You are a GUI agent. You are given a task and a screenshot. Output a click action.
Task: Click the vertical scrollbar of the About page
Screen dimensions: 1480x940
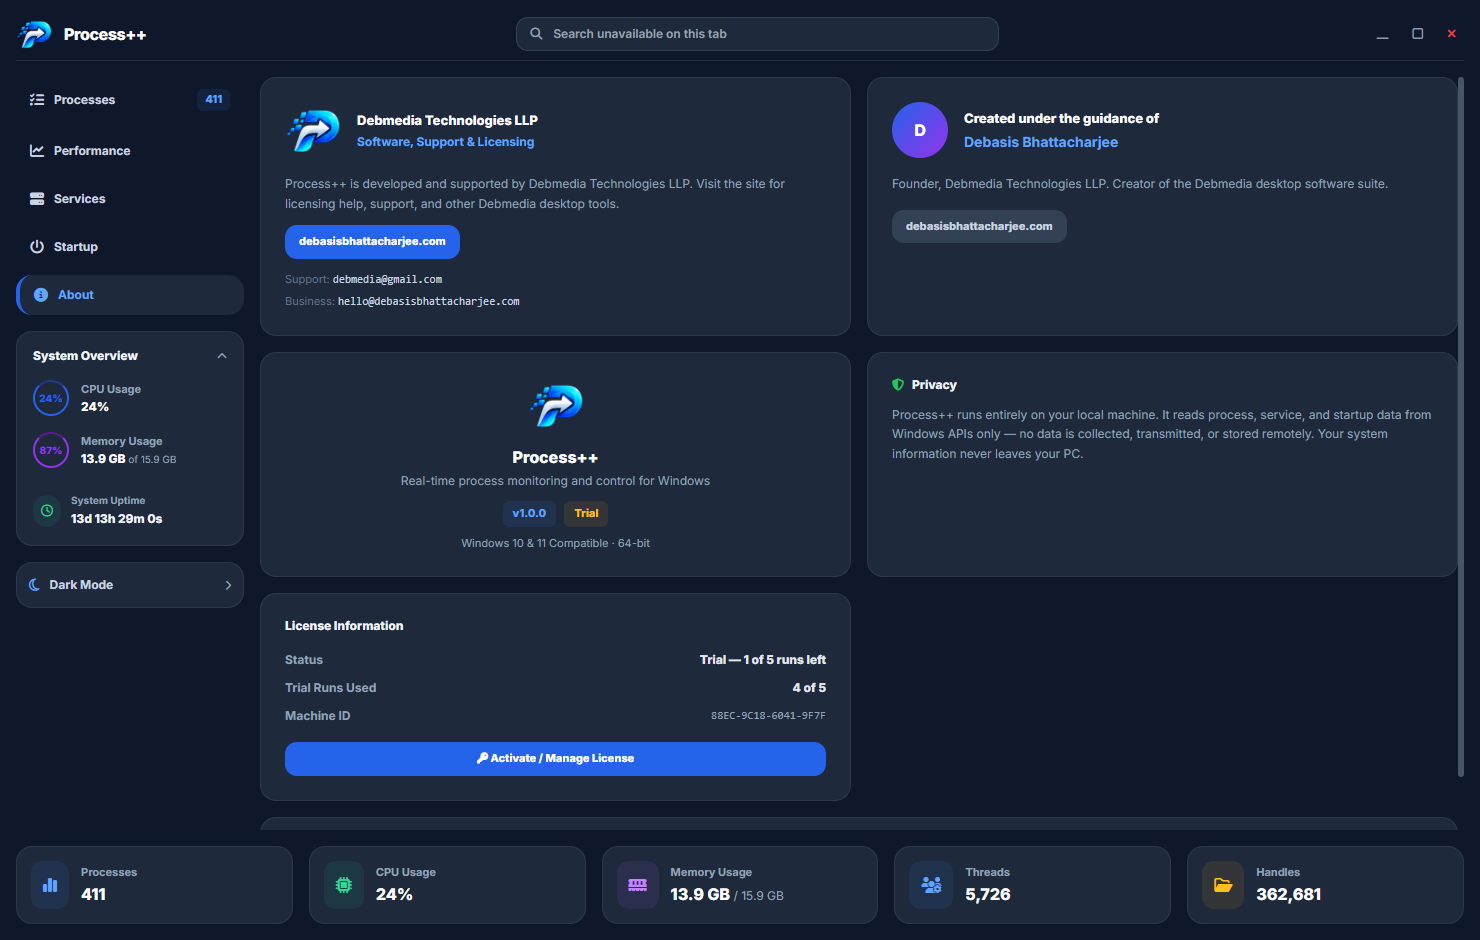point(1461,427)
